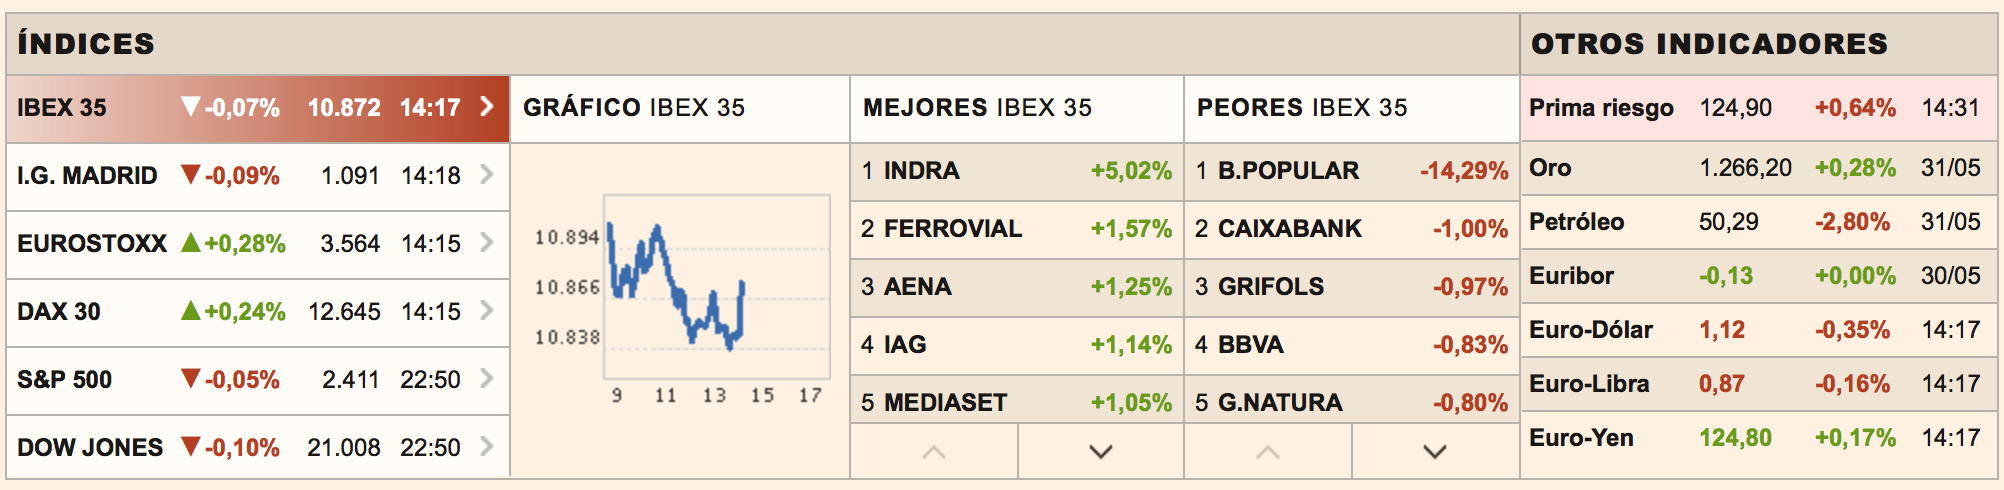
Task: Open the FERROVIAL stock entry
Action: (x=953, y=229)
